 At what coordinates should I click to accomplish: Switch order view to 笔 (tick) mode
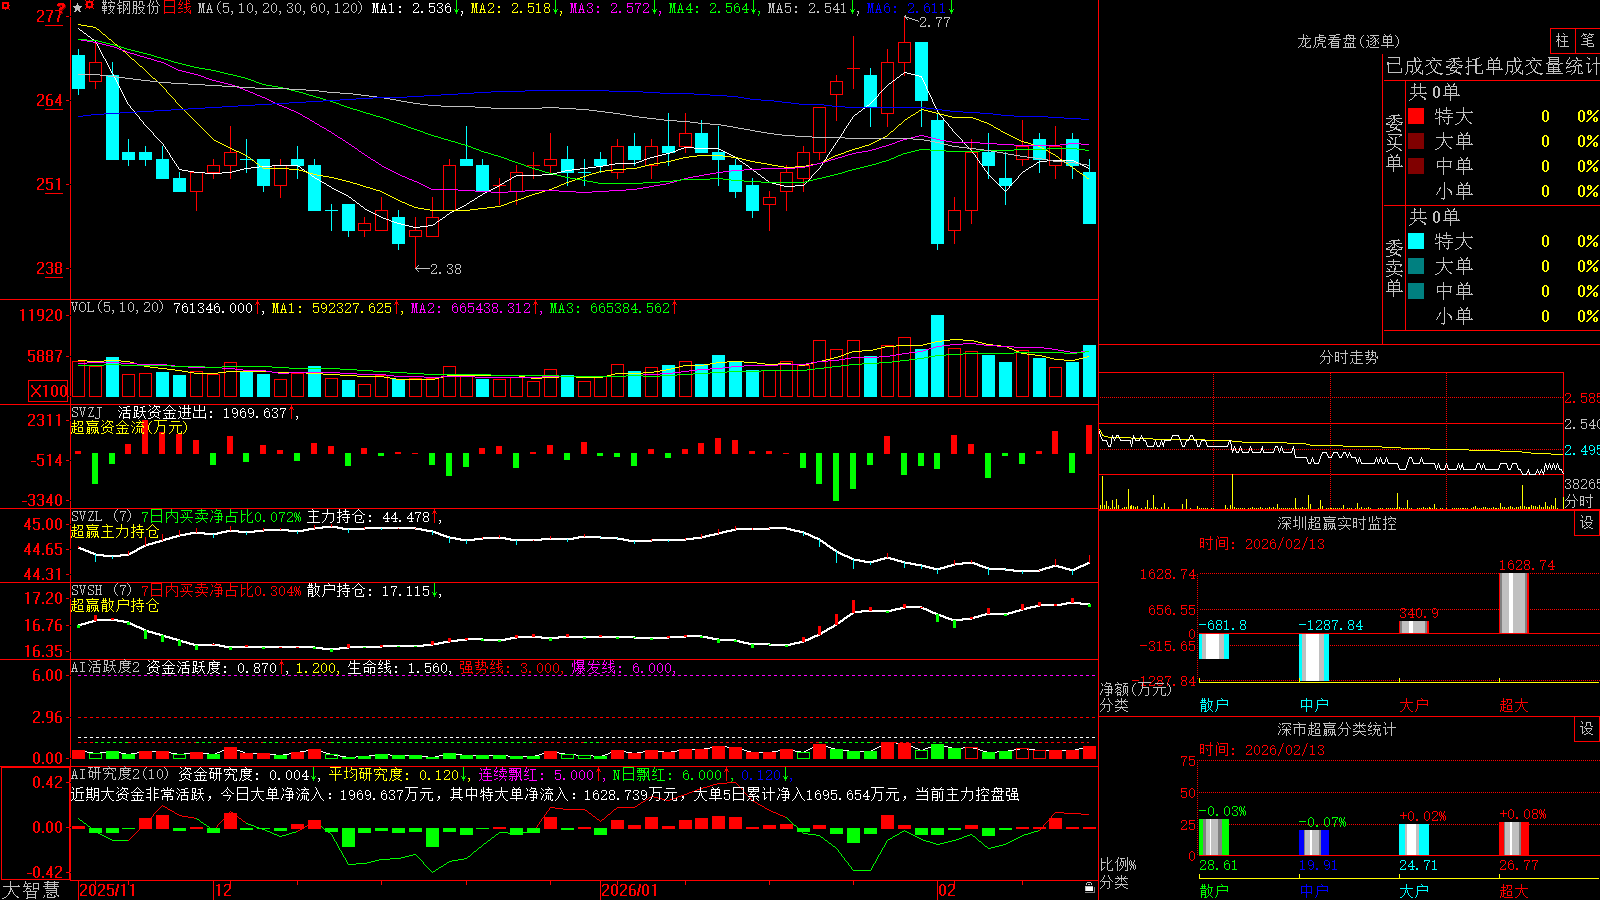coord(1587,40)
